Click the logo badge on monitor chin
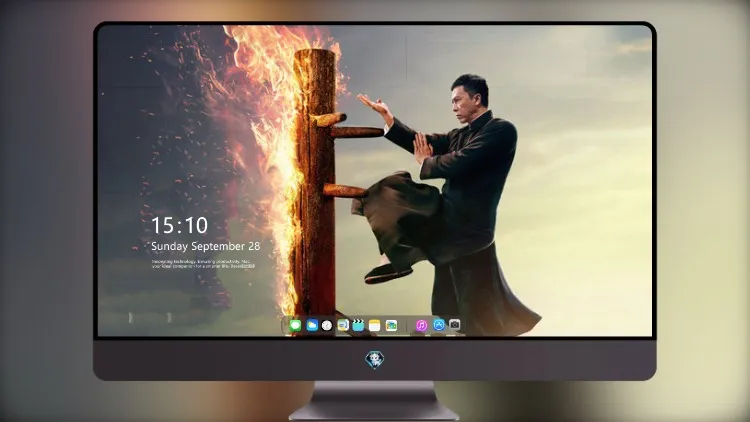This screenshot has width=750, height=422. click(375, 360)
